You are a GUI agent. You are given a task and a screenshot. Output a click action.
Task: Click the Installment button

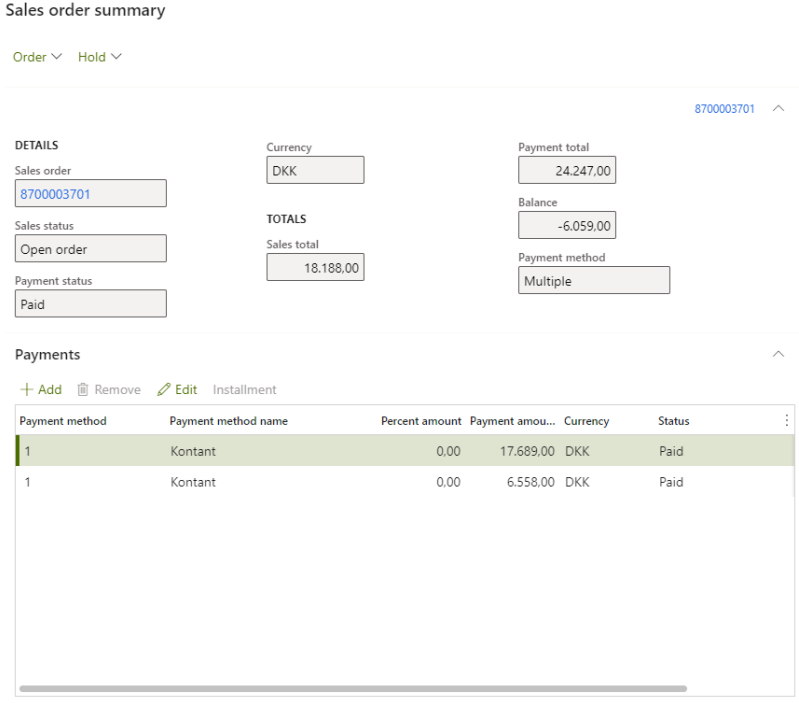244,389
